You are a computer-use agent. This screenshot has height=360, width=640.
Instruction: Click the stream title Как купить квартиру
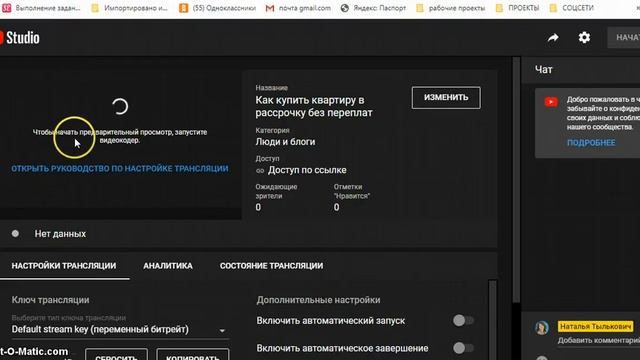313,106
